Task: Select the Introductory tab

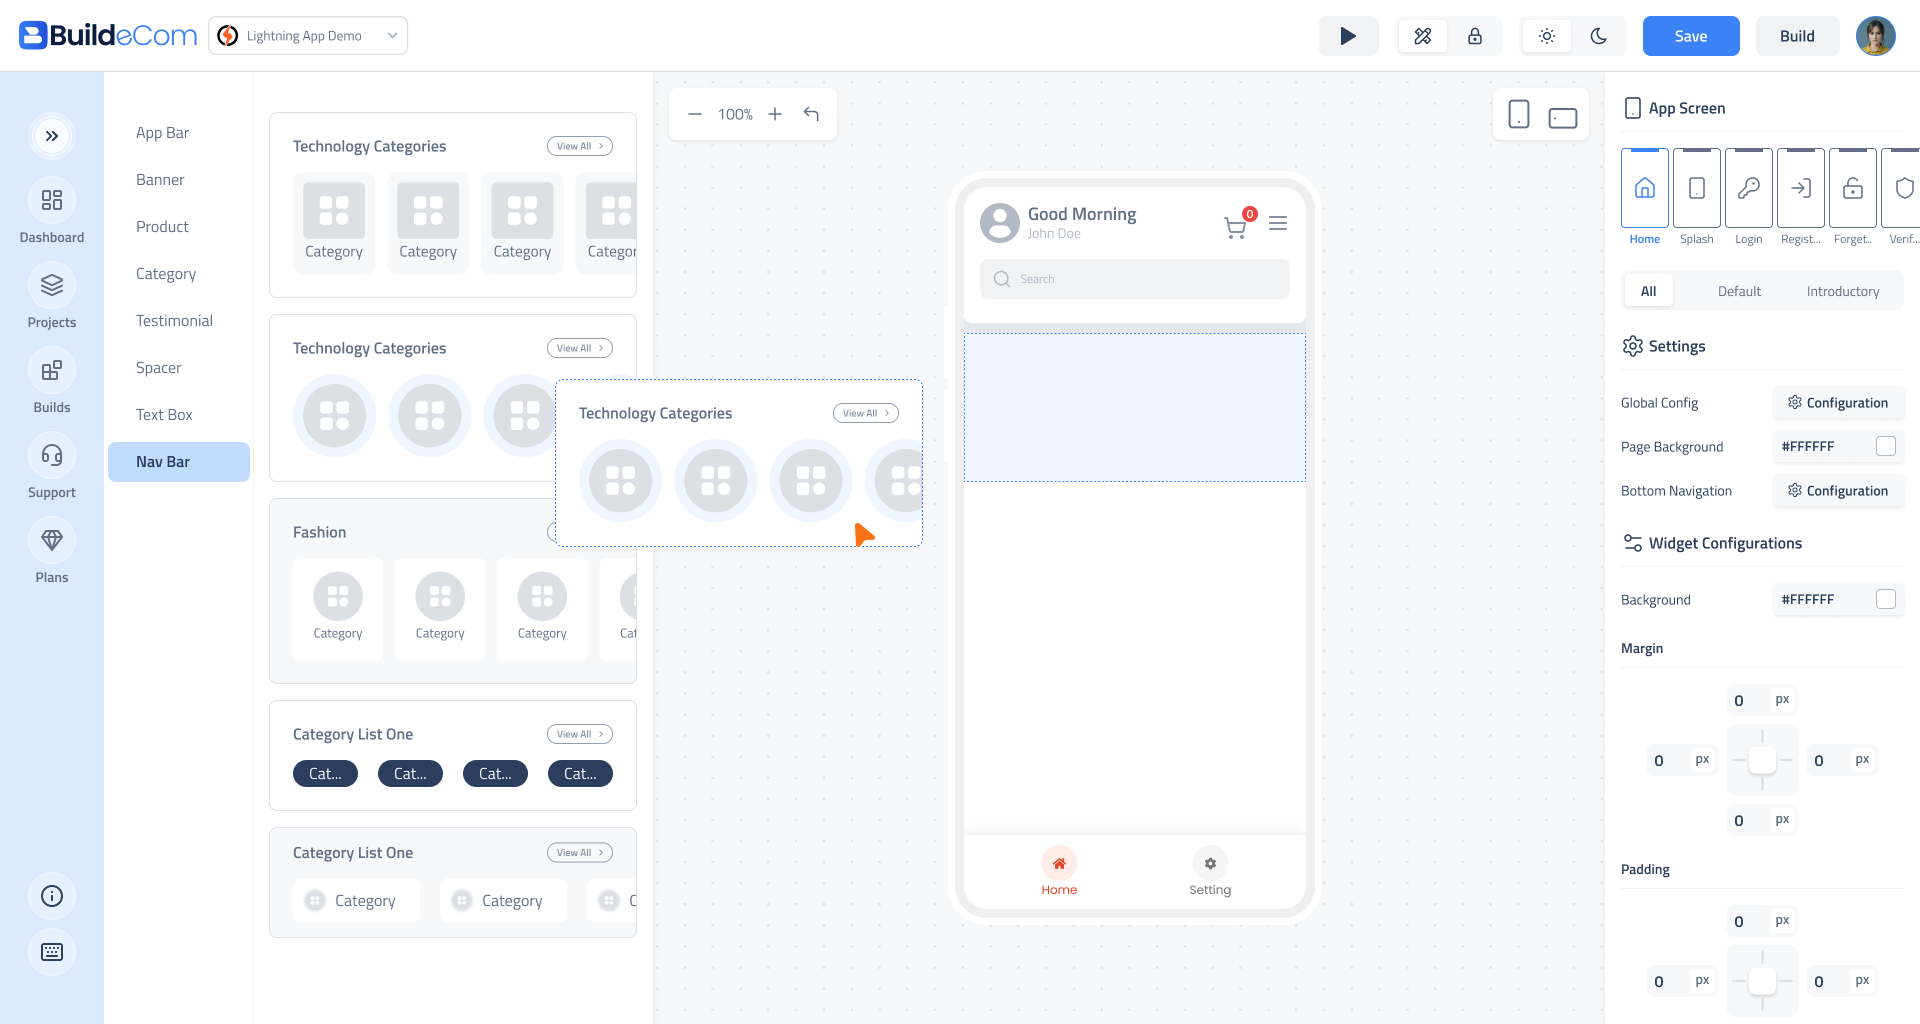Action: coord(1842,291)
